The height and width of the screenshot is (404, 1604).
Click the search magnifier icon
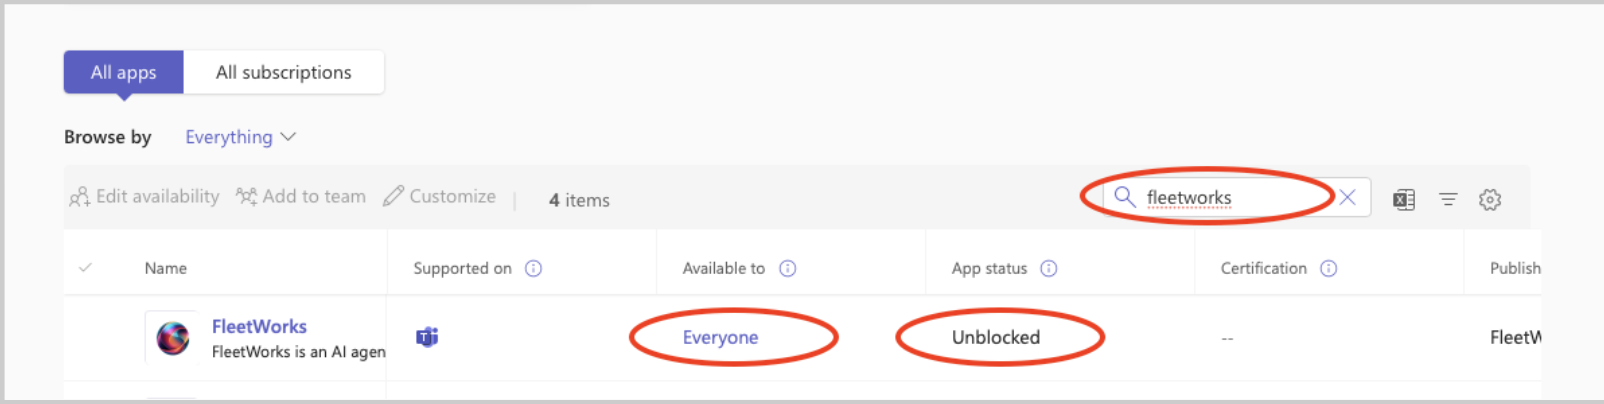(x=1125, y=197)
